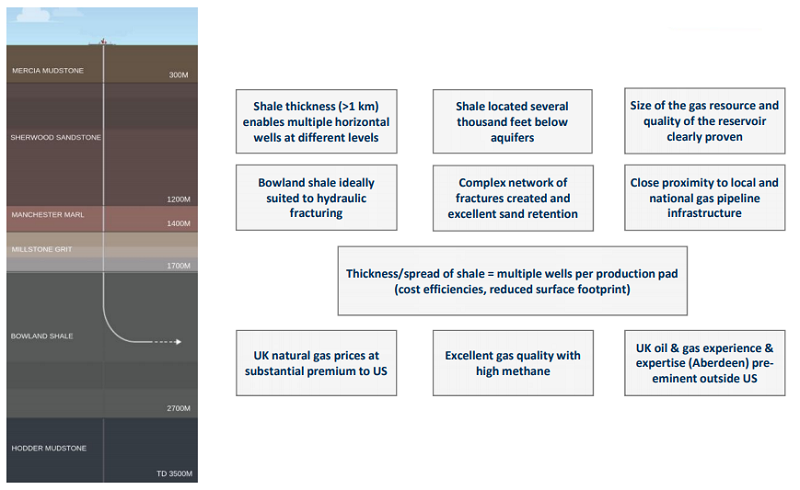The height and width of the screenshot is (490, 800).
Task: Select the 'Shale thickness (>1 km)' box
Action: click(316, 121)
